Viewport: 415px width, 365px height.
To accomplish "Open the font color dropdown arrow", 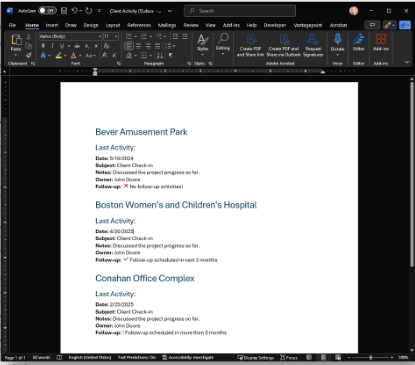I will pyautogui.click(x=80, y=56).
